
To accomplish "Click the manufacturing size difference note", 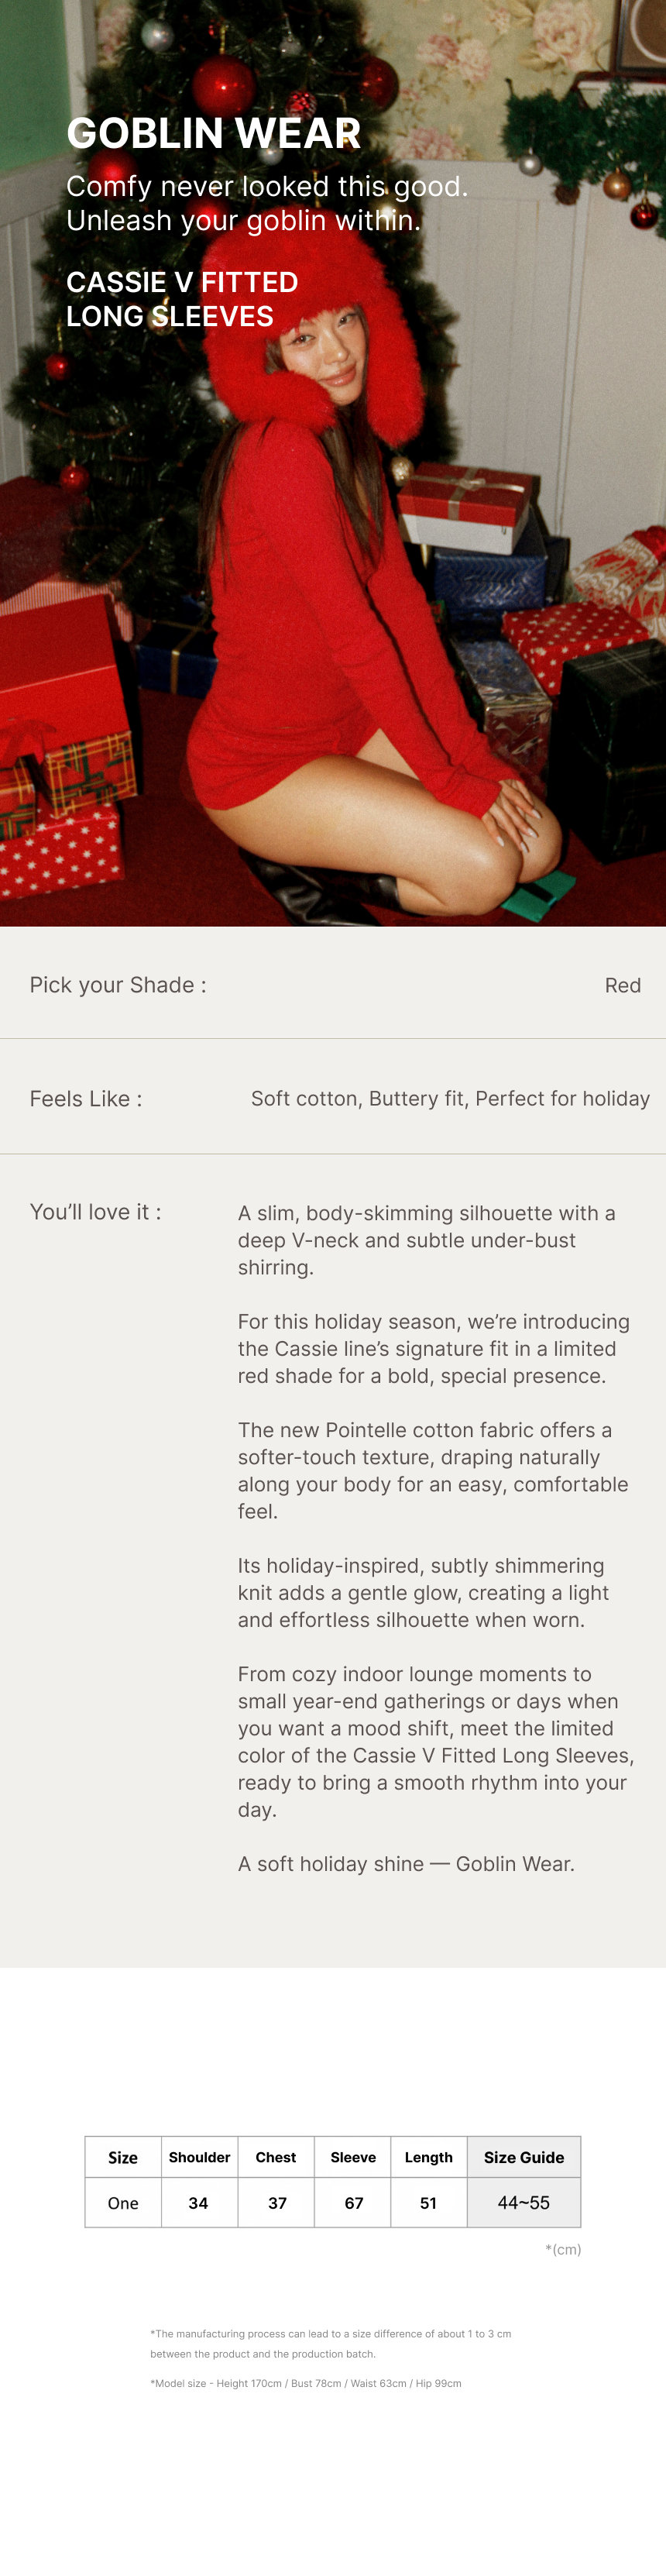I will click(x=330, y=2334).
